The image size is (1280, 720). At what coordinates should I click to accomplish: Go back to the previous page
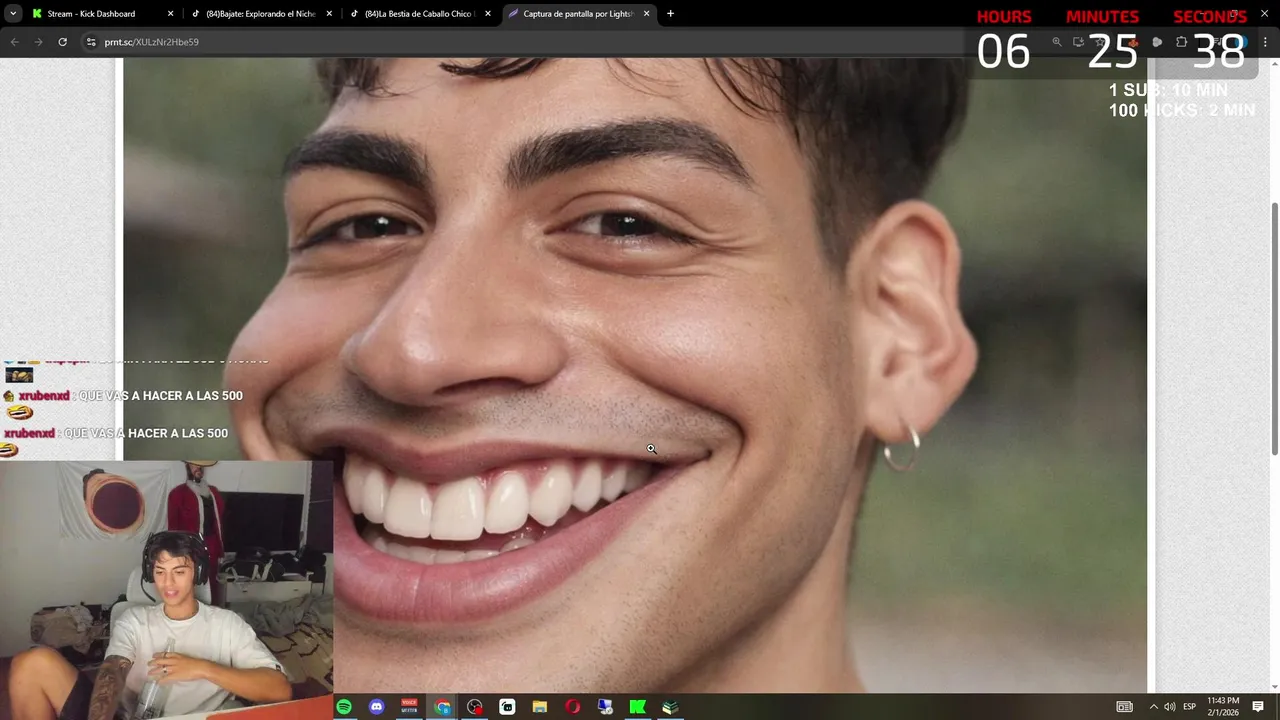(14, 42)
